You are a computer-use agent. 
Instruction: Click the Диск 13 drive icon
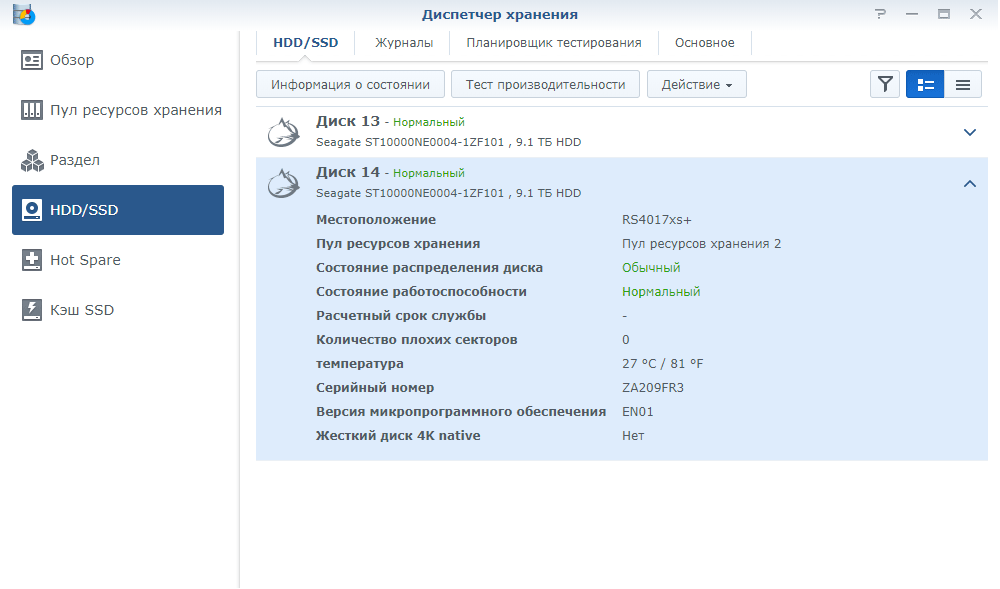pos(285,132)
